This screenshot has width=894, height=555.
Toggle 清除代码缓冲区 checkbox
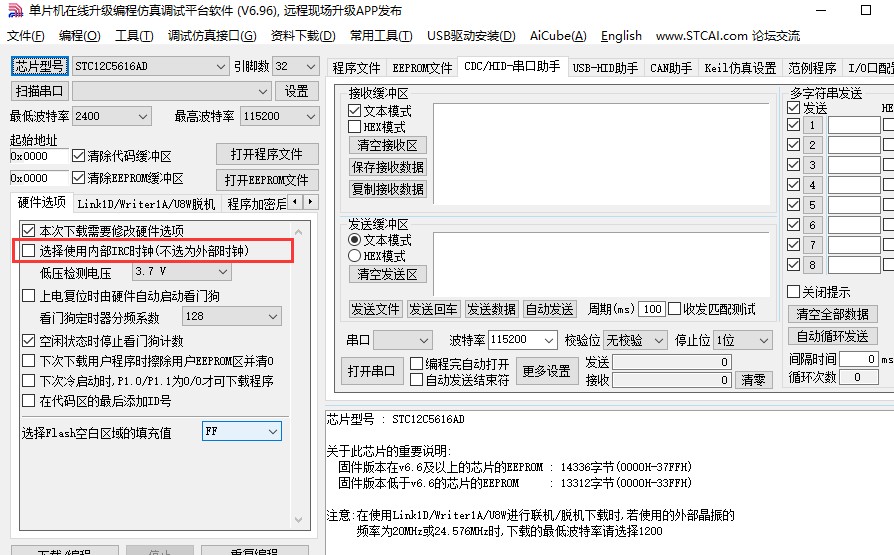[79, 156]
